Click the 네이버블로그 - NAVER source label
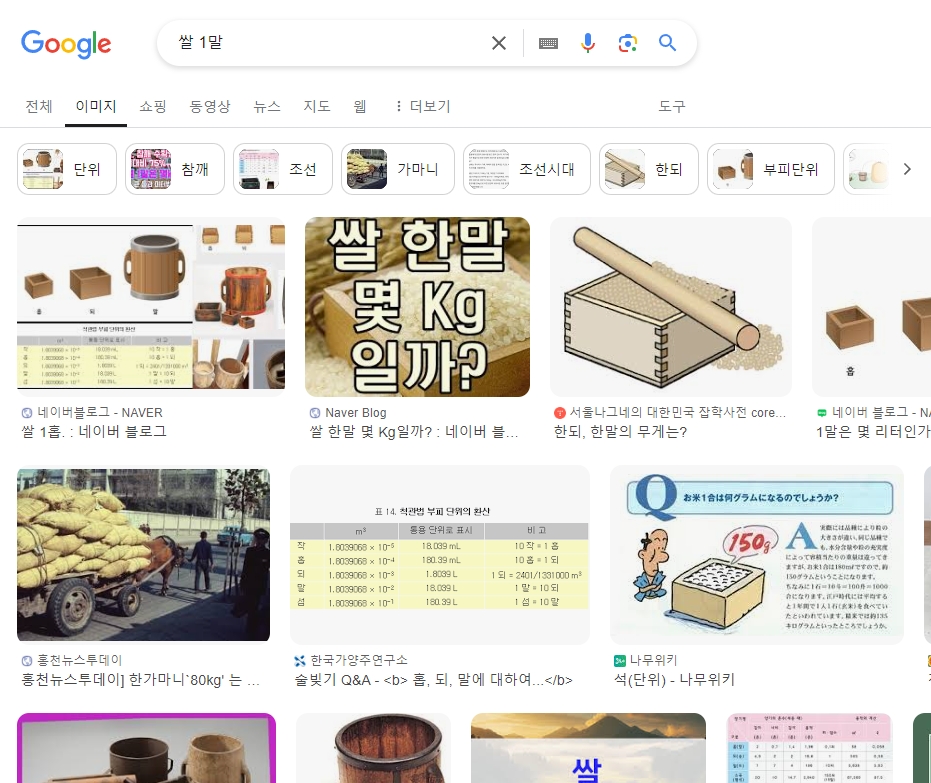This screenshot has height=783, width=931. click(x=100, y=413)
